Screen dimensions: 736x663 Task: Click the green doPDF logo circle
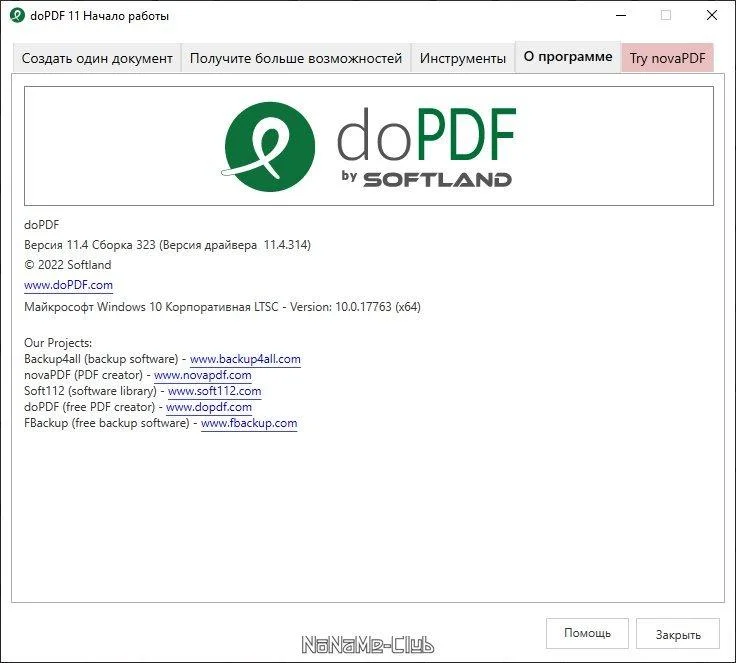tap(269, 146)
